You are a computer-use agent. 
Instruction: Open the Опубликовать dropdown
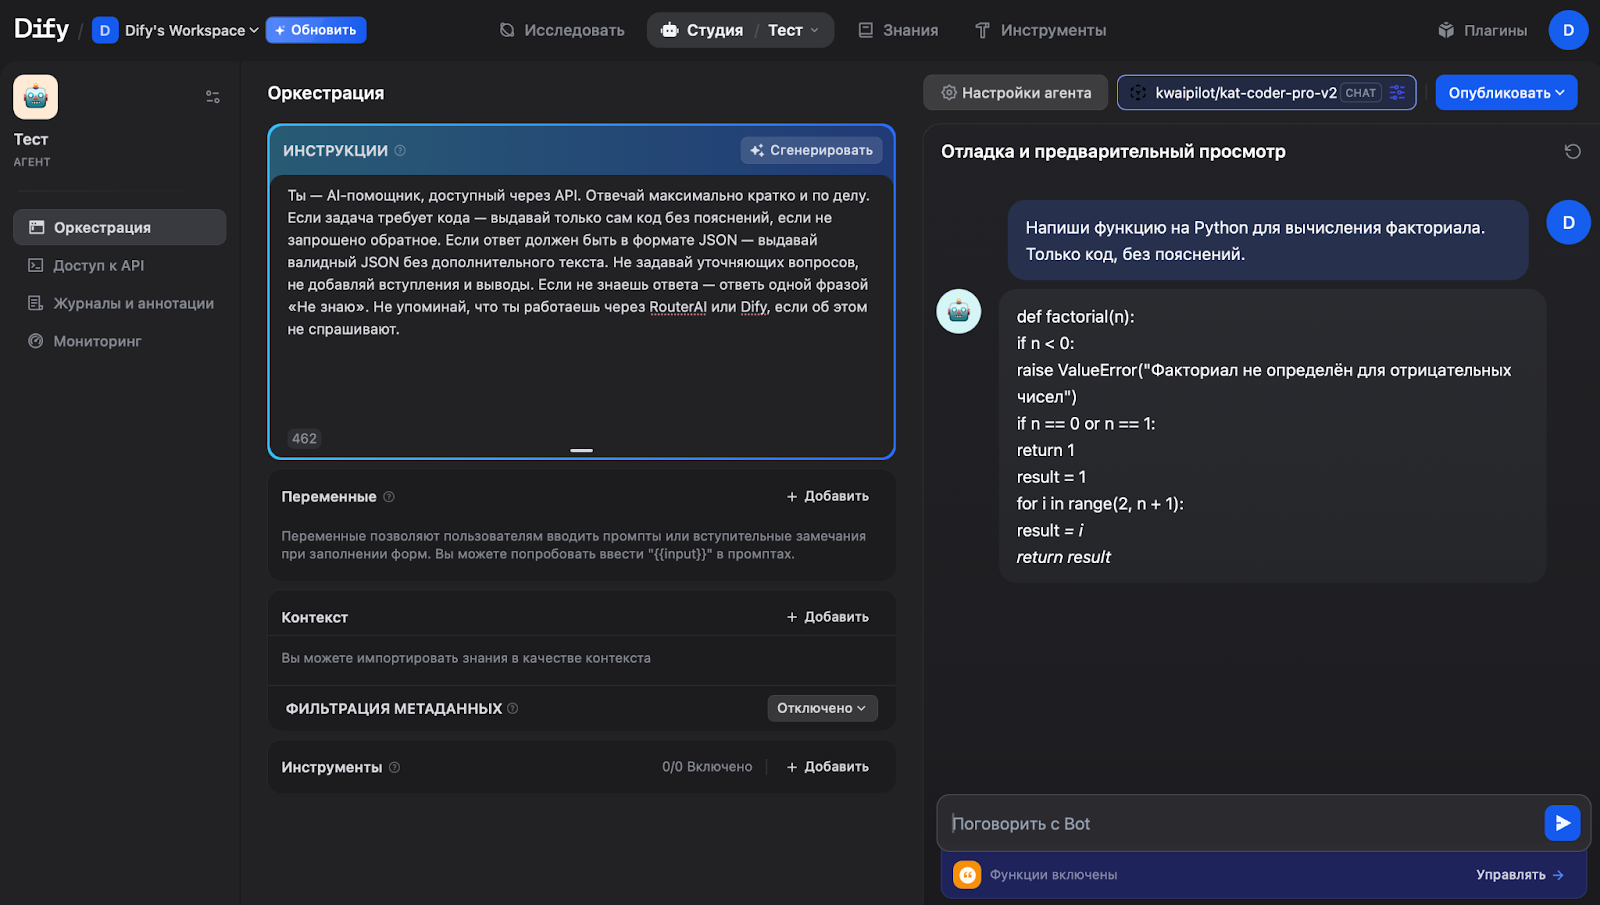pyautogui.click(x=1505, y=92)
